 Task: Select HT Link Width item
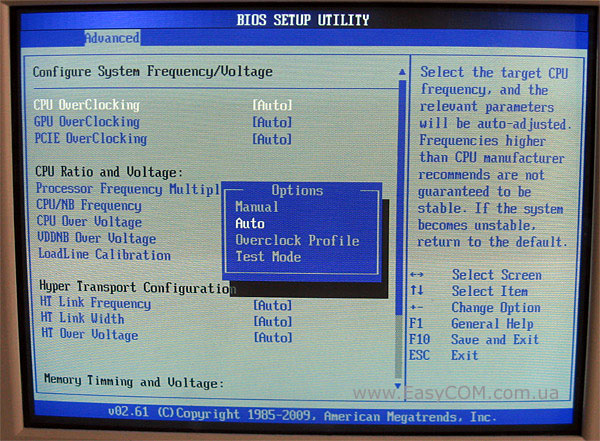pos(83,318)
